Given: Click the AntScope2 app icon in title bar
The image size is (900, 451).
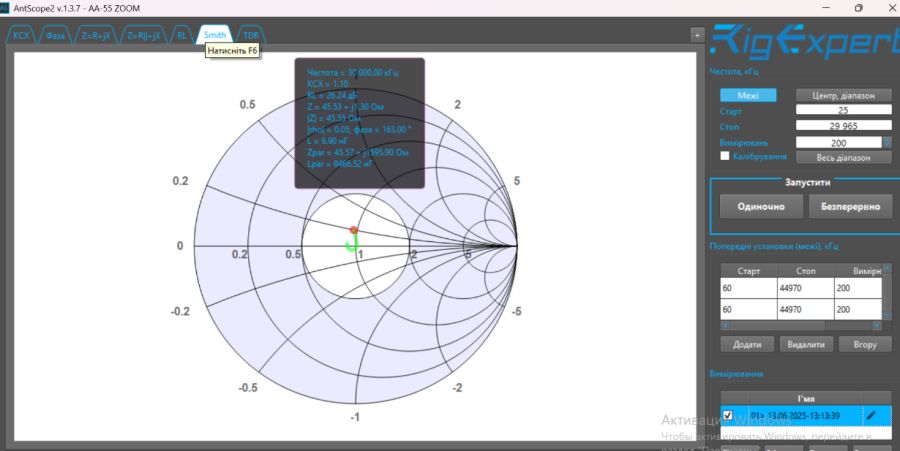Looking at the screenshot, I should (x=8, y=8).
